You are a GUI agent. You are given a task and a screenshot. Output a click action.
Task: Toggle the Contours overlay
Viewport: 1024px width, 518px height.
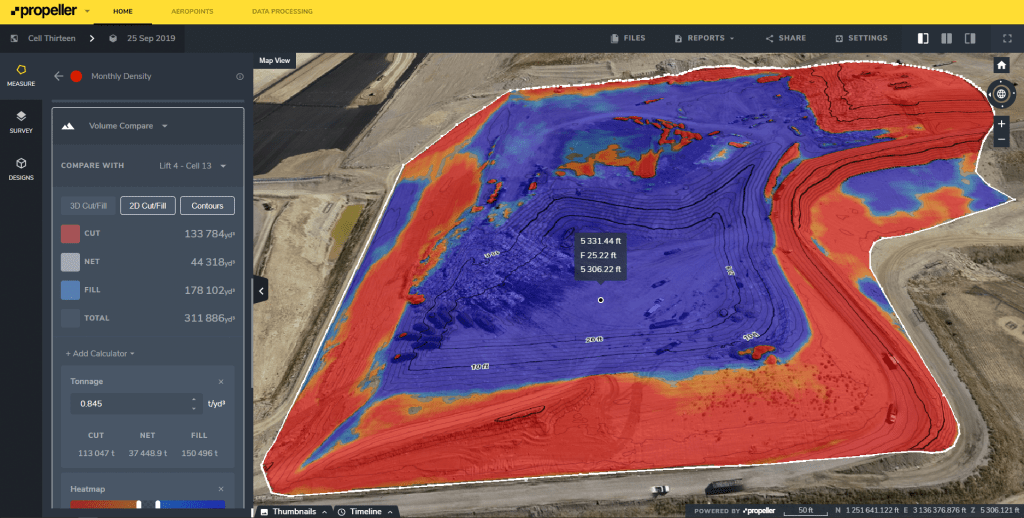coord(207,205)
